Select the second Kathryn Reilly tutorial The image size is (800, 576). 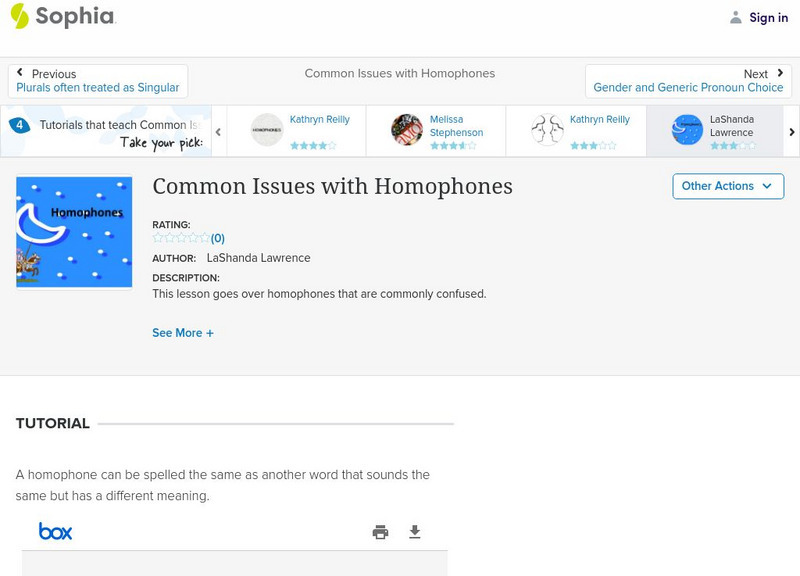575,130
